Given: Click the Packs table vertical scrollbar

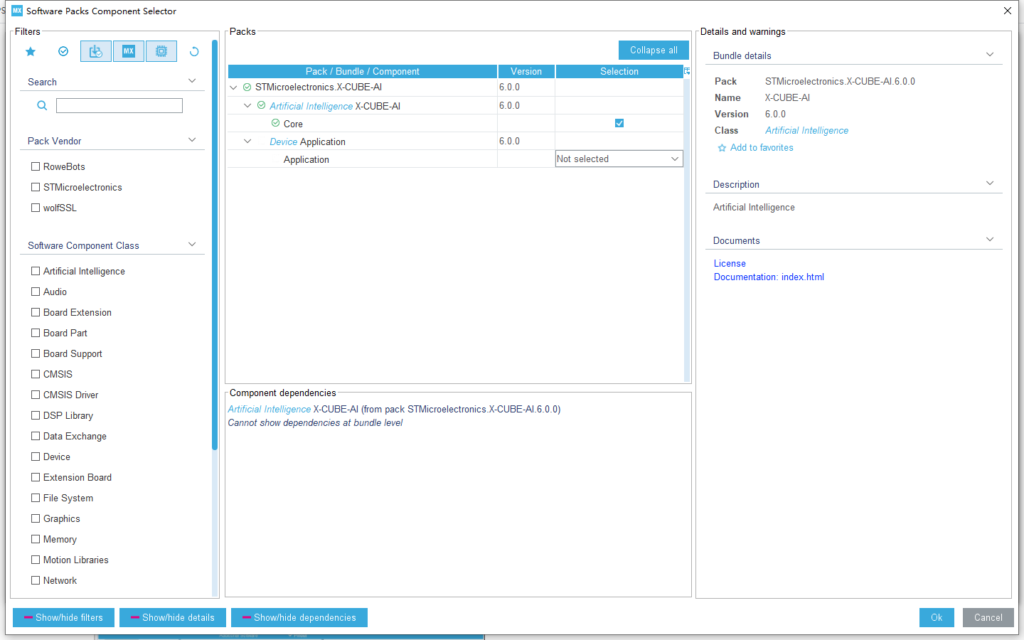Looking at the screenshot, I should tap(687, 229).
